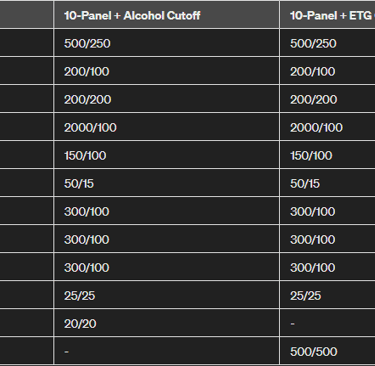Viewport: 375px width, 366px height.
Task: Select the 200/200 cell under the ETG column
Action: point(328,99)
